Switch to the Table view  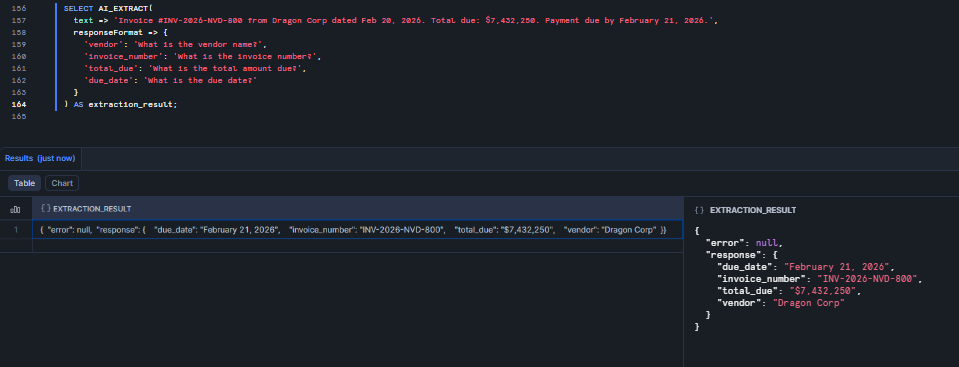coord(24,183)
